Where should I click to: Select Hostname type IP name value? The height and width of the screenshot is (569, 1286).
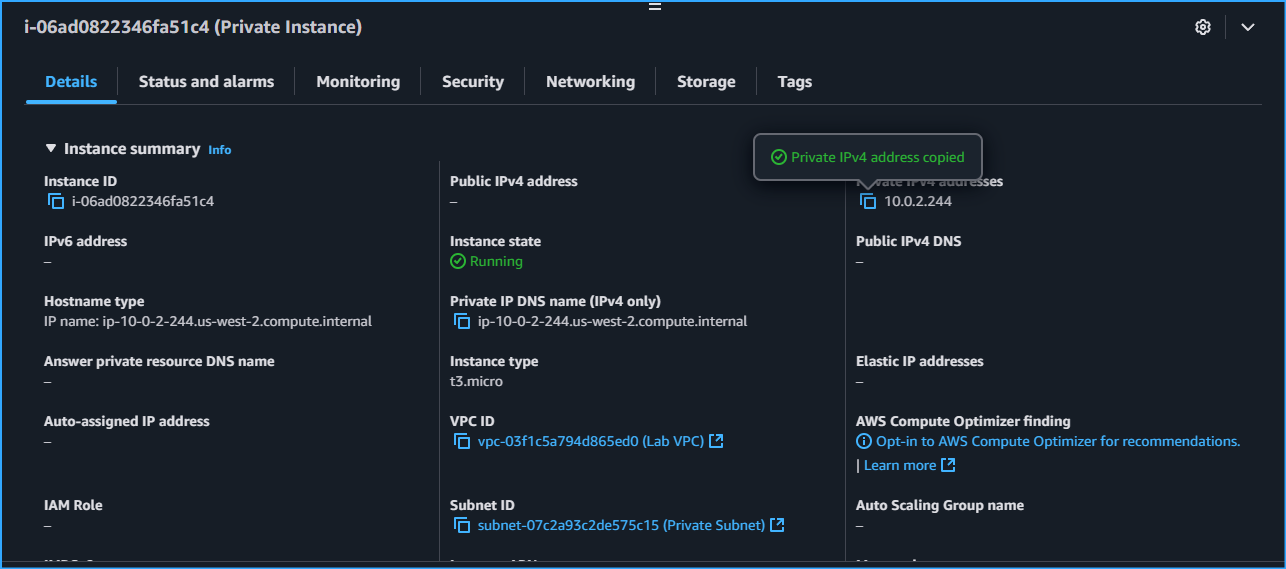(x=208, y=321)
